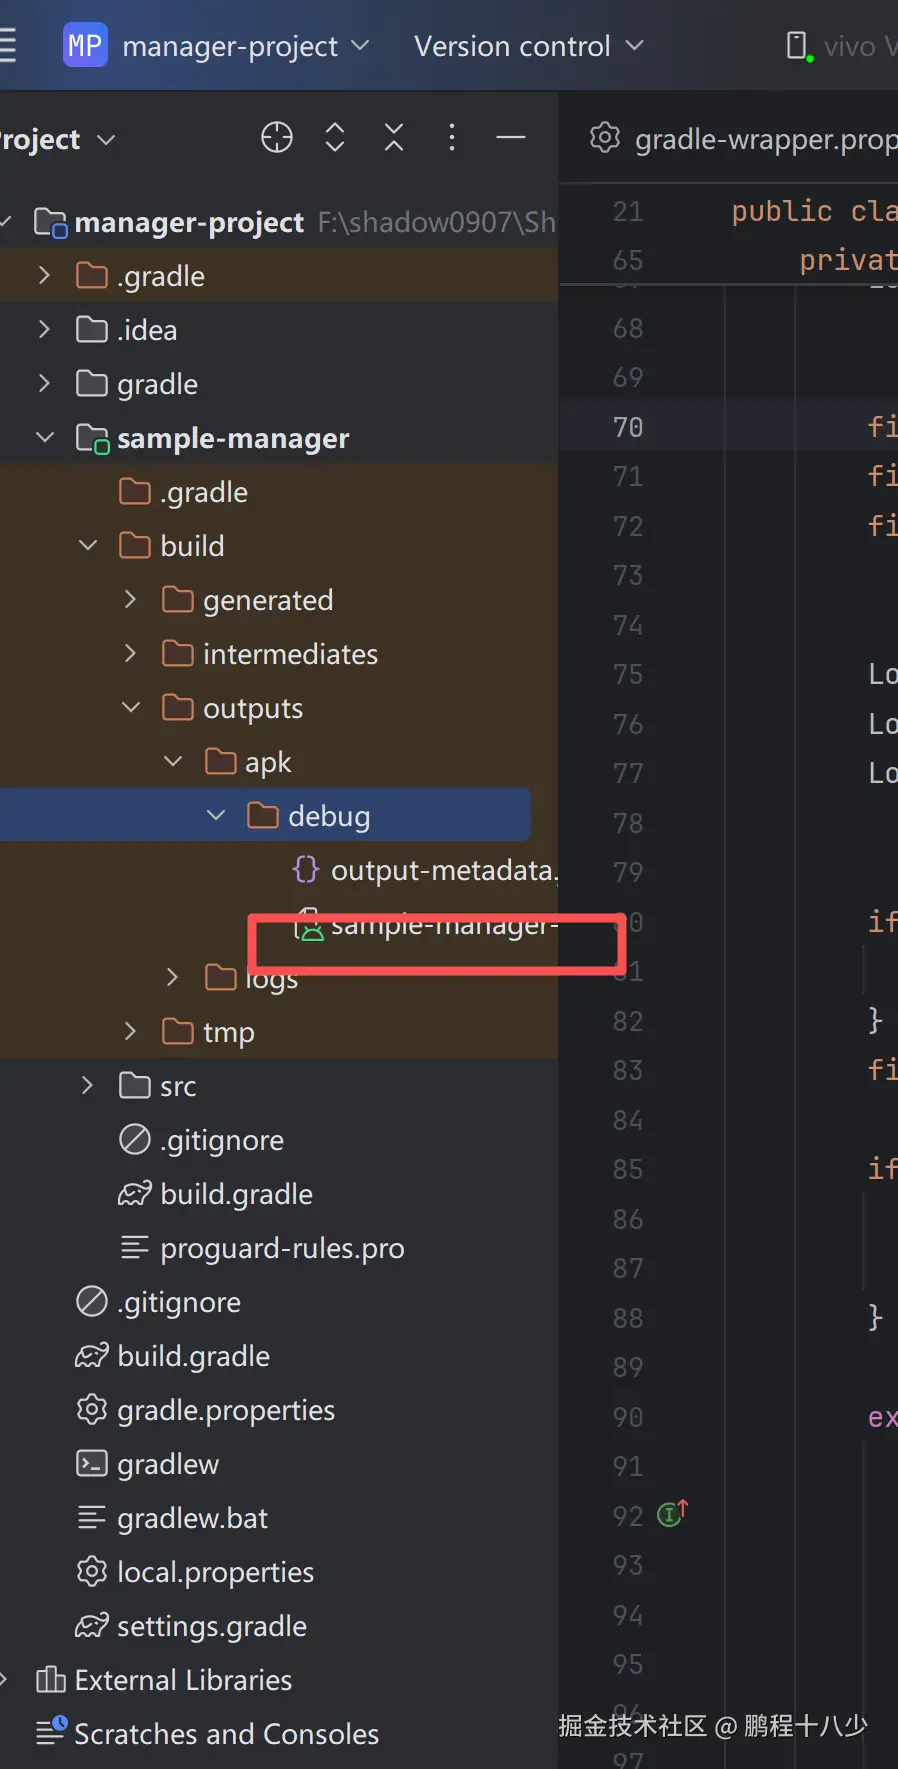Open the Project panel options menu
The height and width of the screenshot is (1769, 898).
(452, 137)
